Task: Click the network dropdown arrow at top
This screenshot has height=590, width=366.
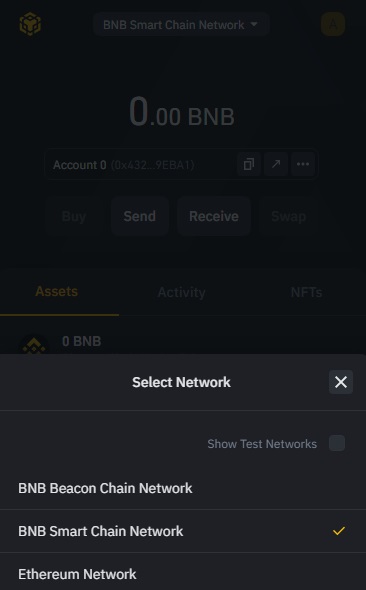Action: click(x=254, y=24)
